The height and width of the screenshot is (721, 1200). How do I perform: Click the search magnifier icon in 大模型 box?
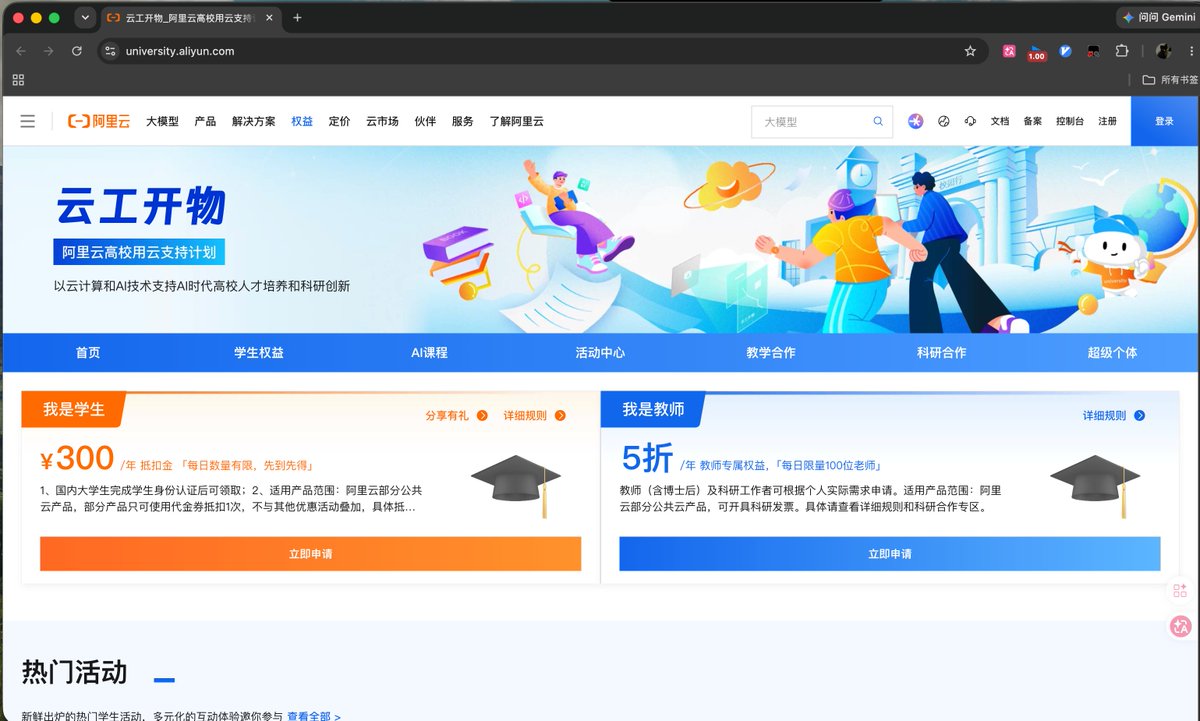(878, 121)
